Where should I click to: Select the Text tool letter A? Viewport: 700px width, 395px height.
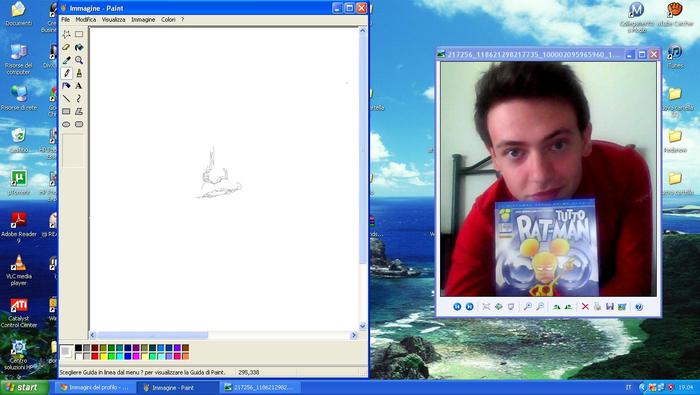pyautogui.click(x=79, y=86)
